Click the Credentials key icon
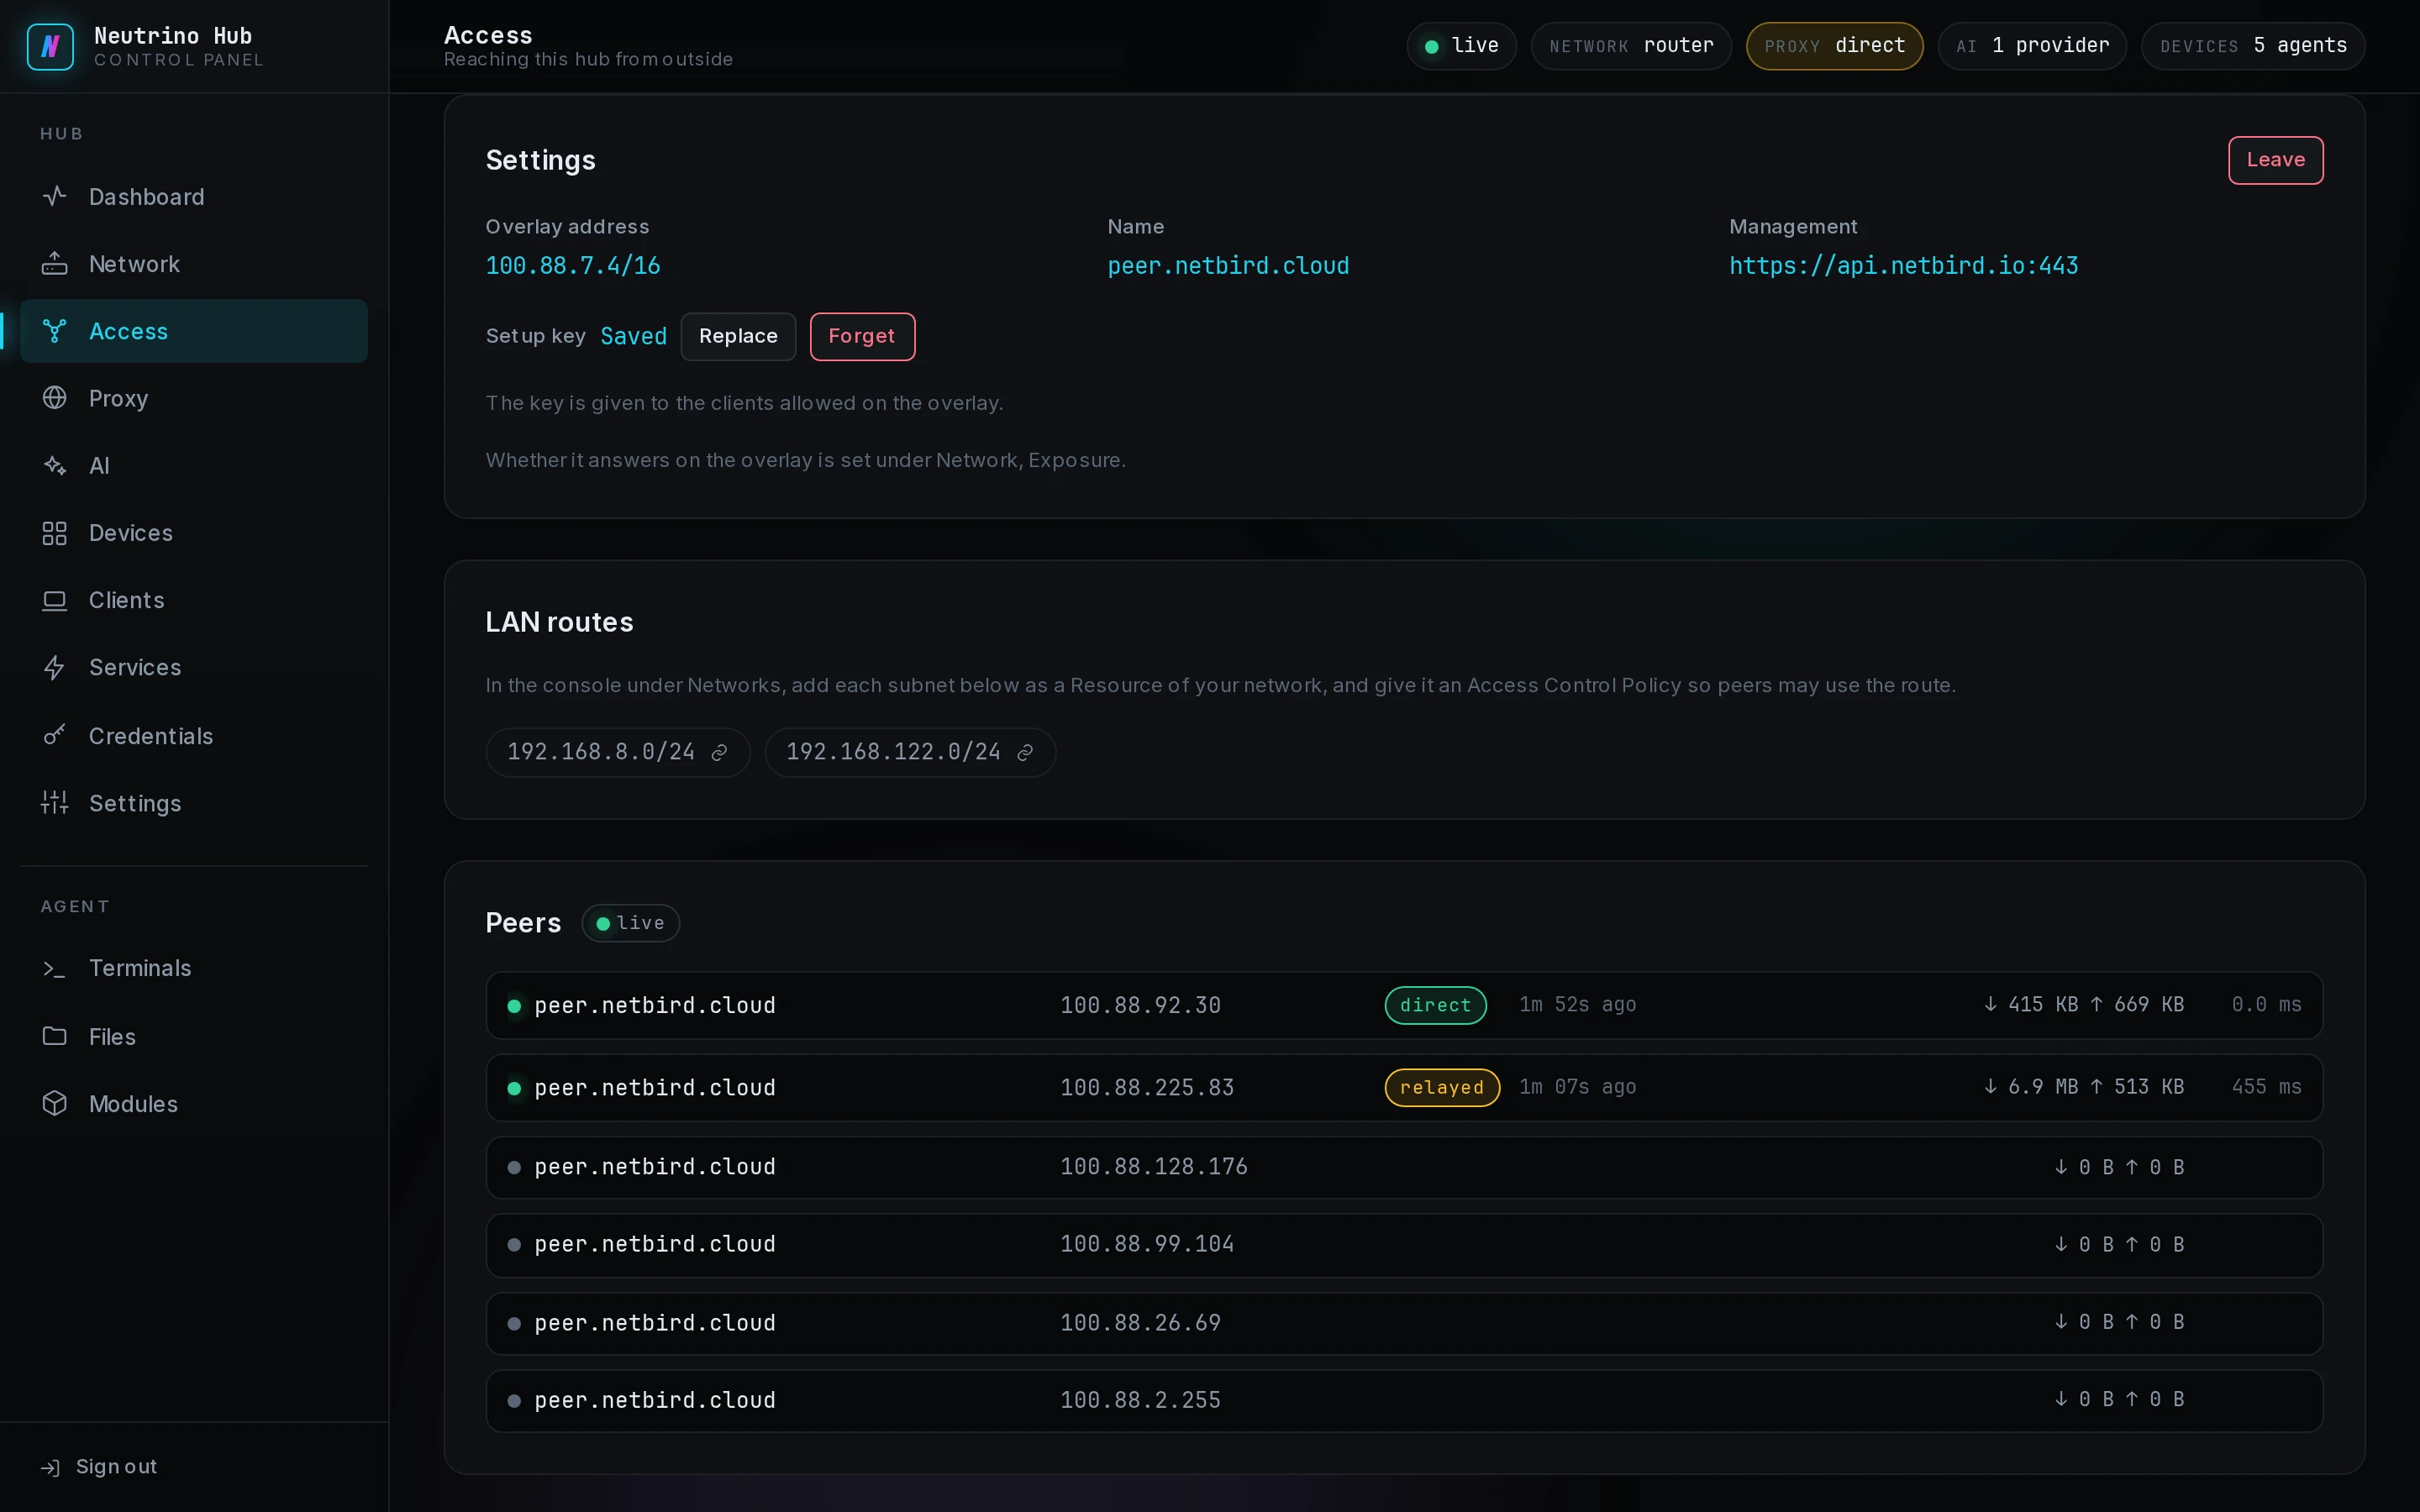This screenshot has width=2420, height=1512. [55, 735]
